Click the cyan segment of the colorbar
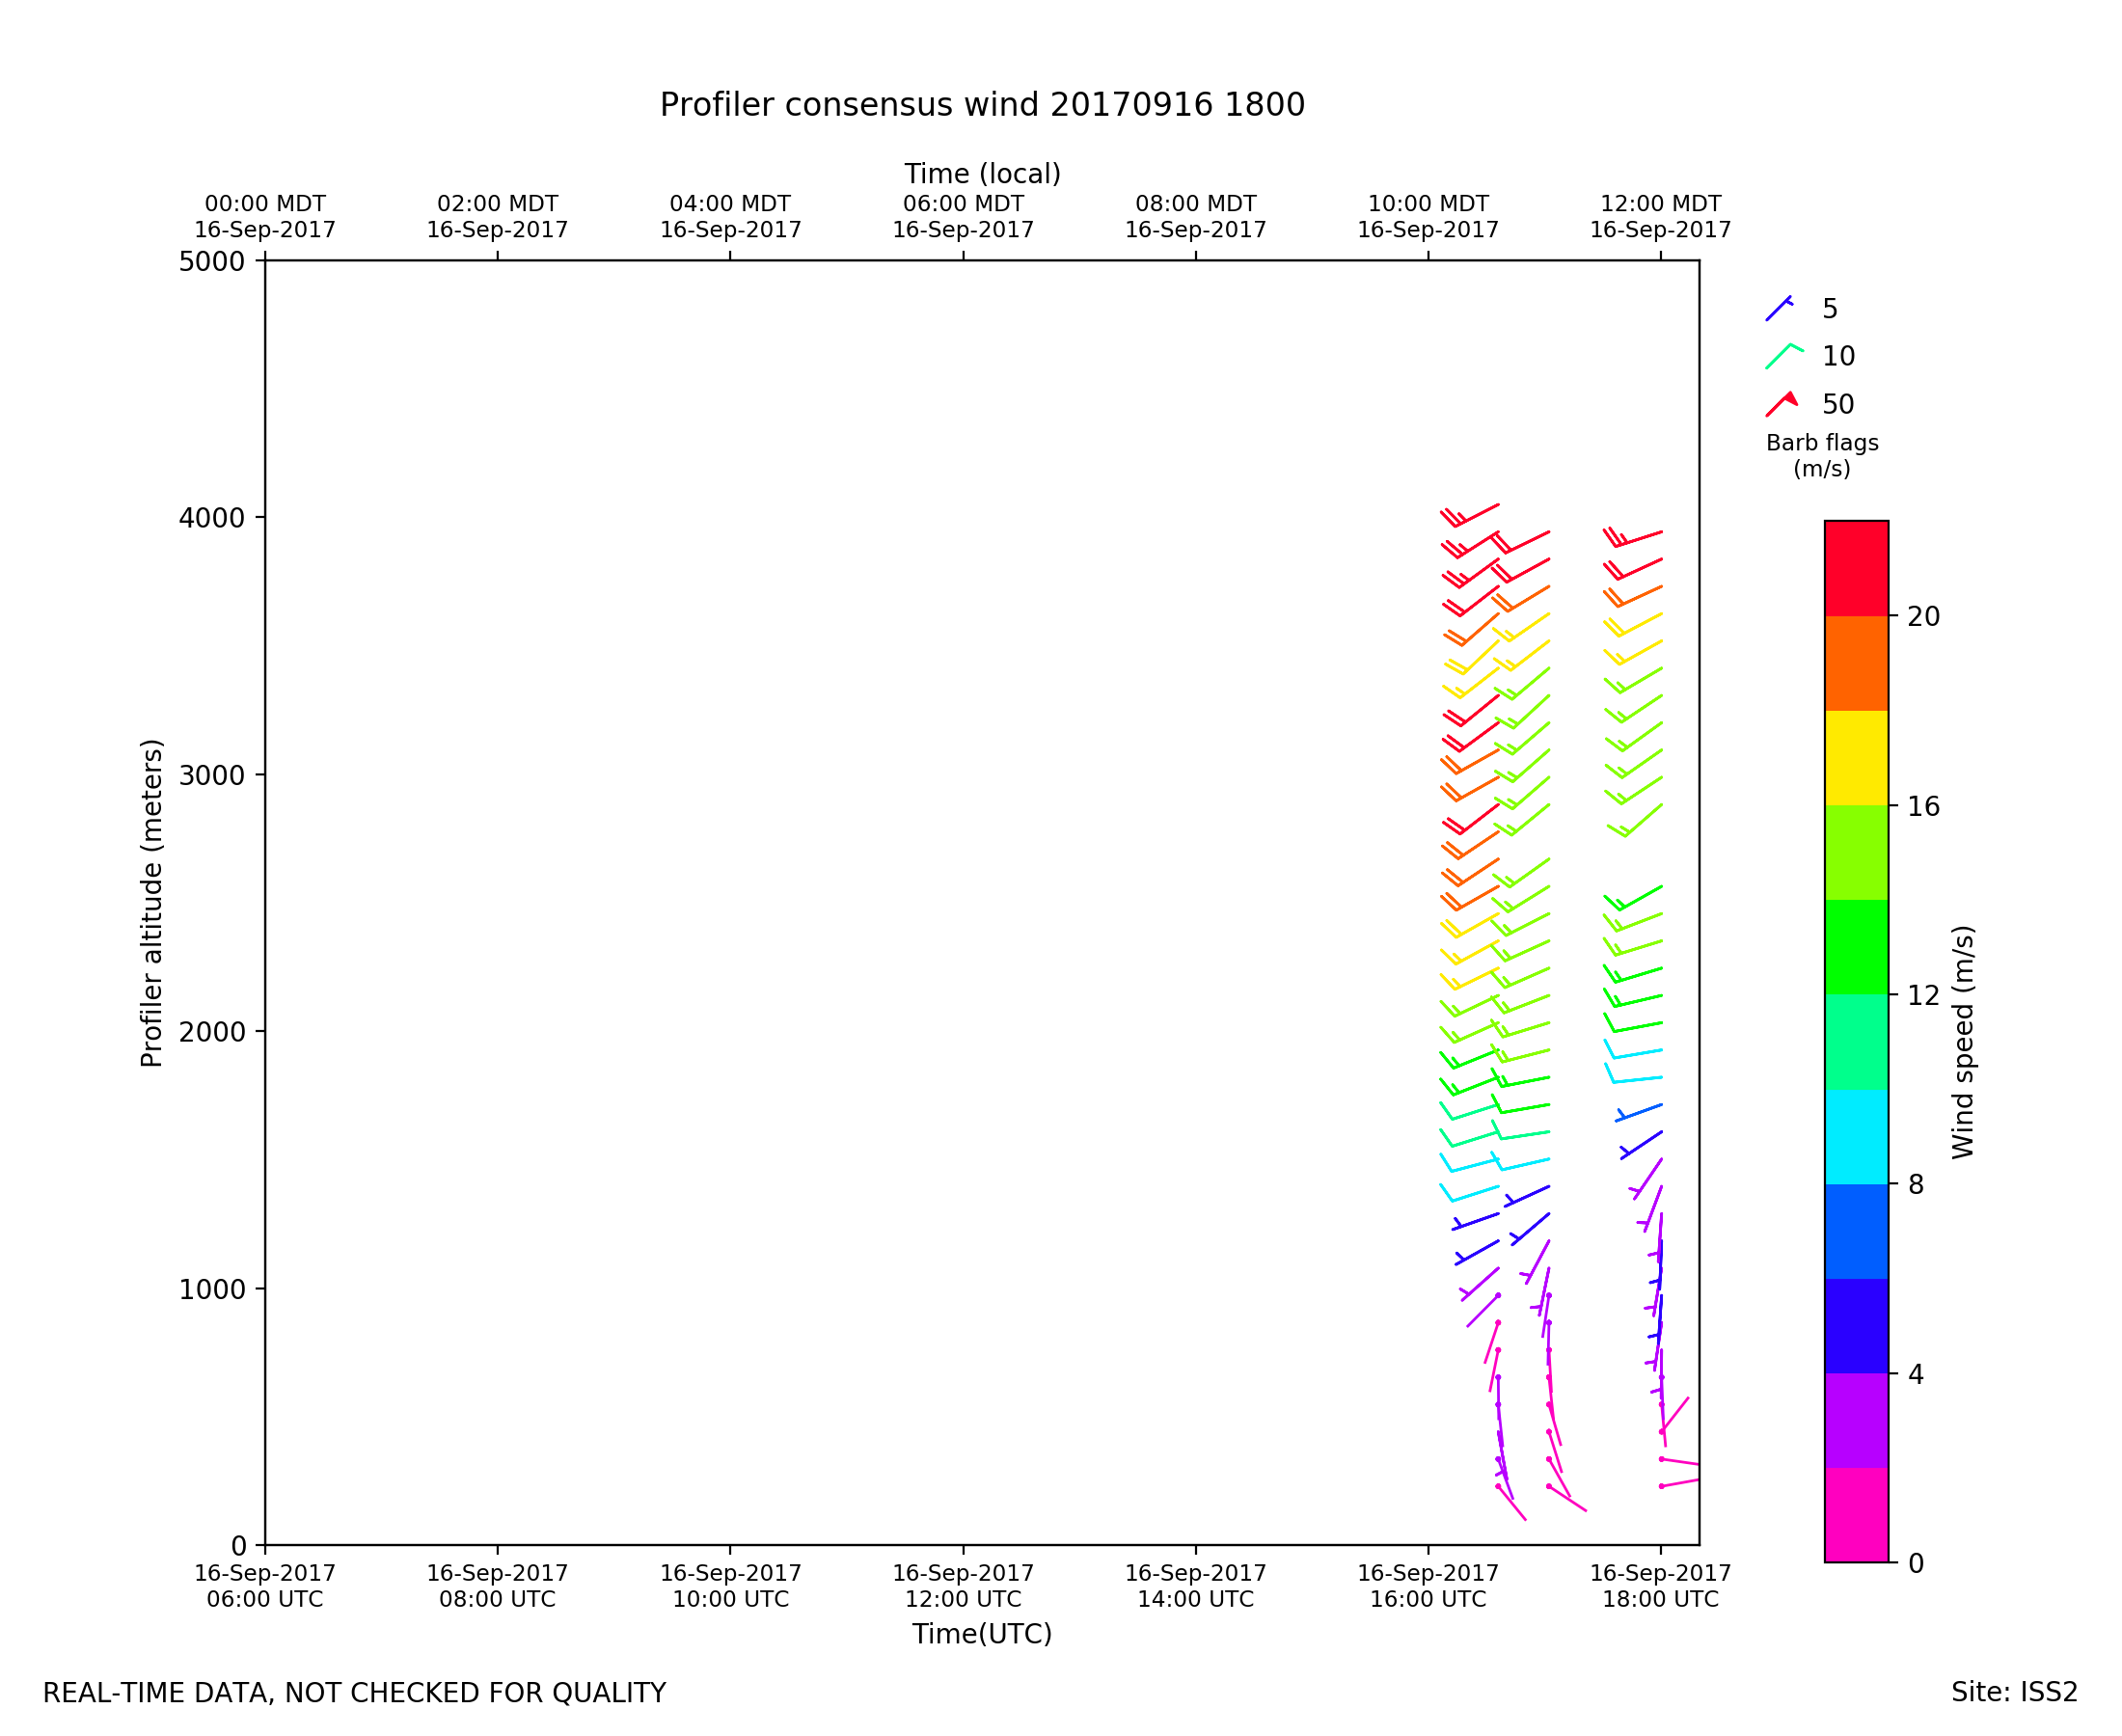The width and height of the screenshot is (2122, 1736). point(1856,1137)
